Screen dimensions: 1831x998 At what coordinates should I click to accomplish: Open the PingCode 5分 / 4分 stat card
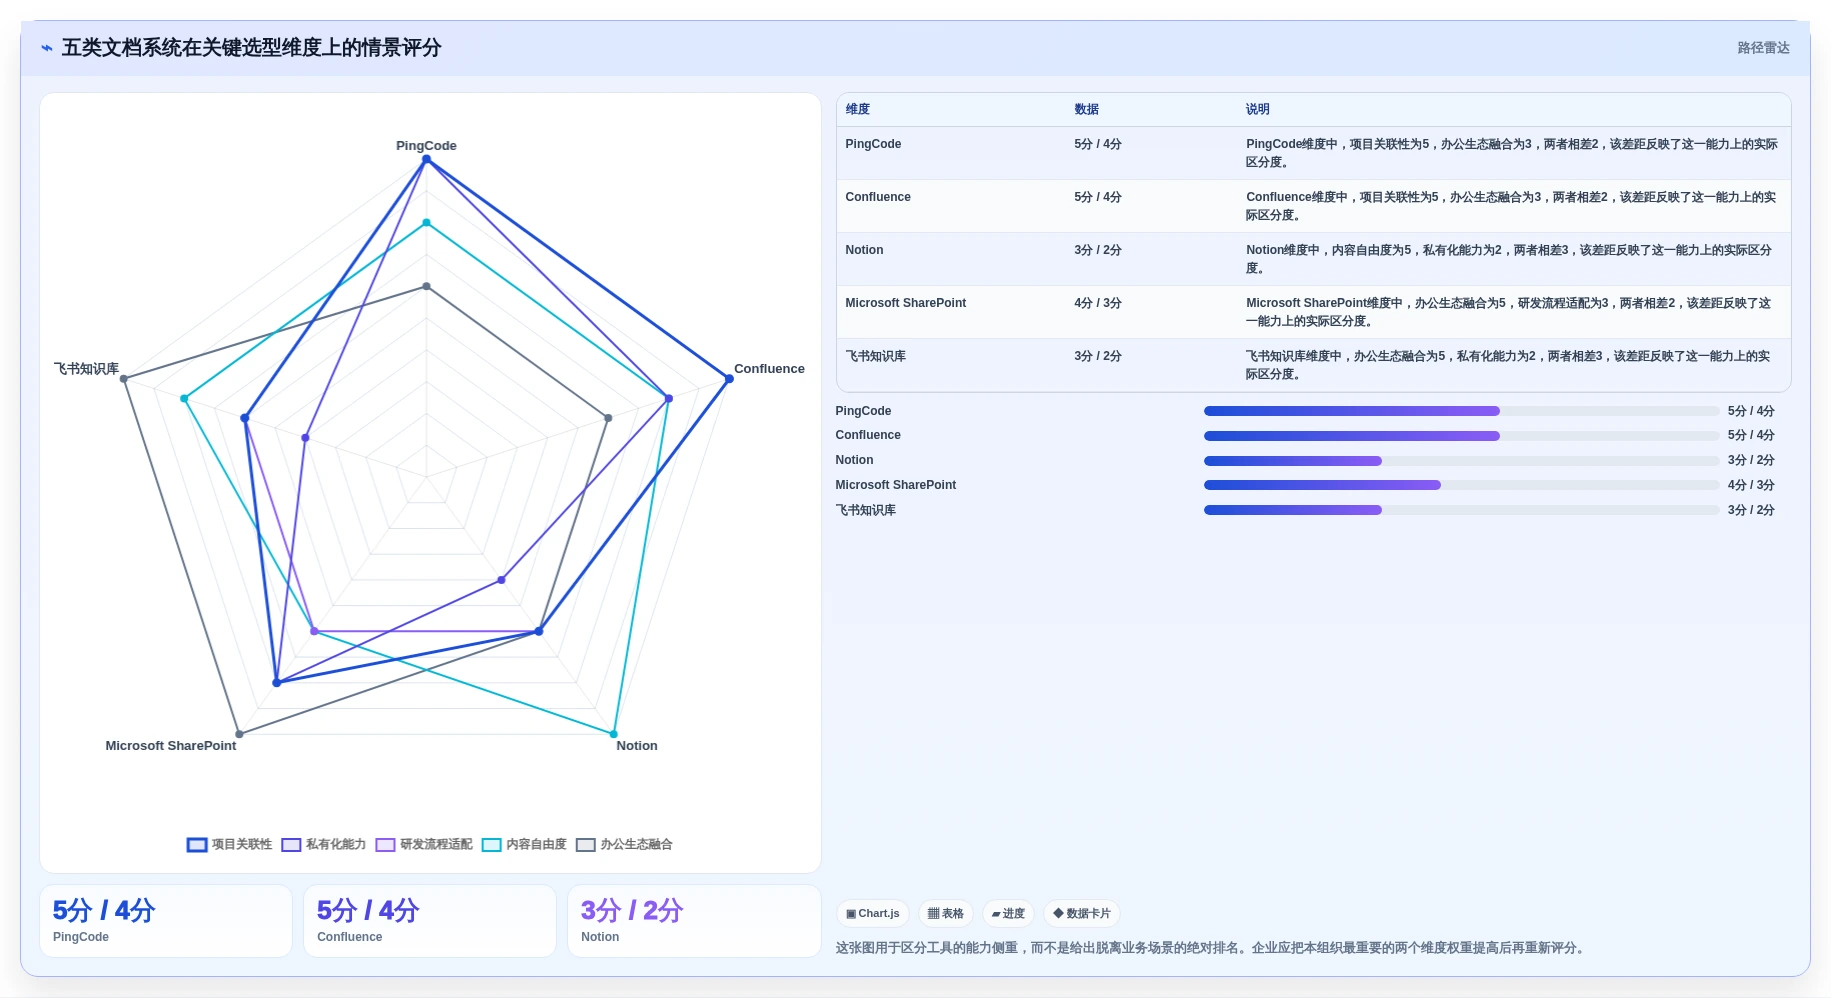point(166,921)
